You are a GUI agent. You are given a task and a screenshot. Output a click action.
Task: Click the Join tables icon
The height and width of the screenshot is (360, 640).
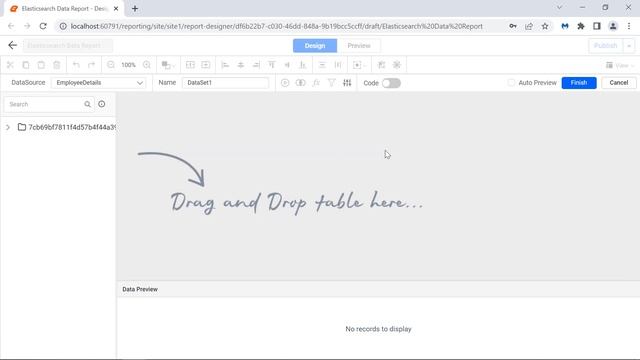(x=300, y=83)
